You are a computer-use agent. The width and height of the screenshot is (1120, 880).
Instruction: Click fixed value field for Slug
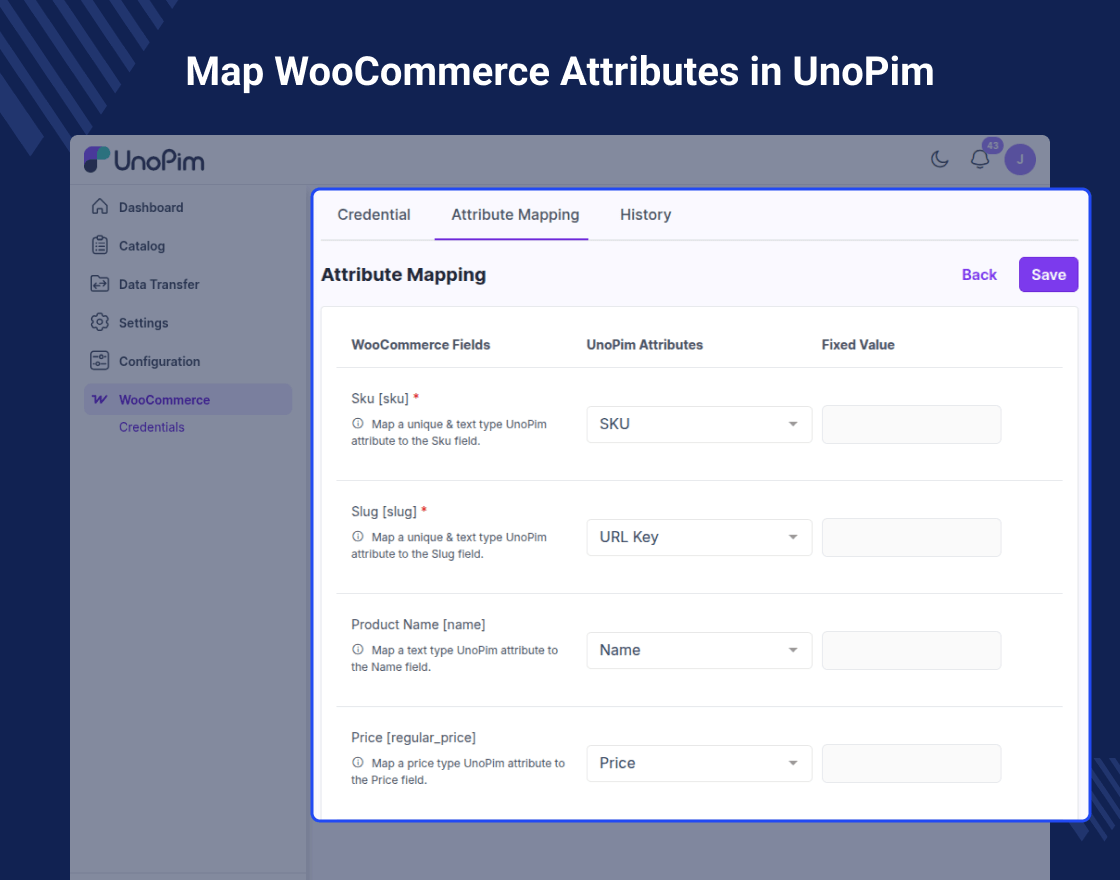pos(911,537)
